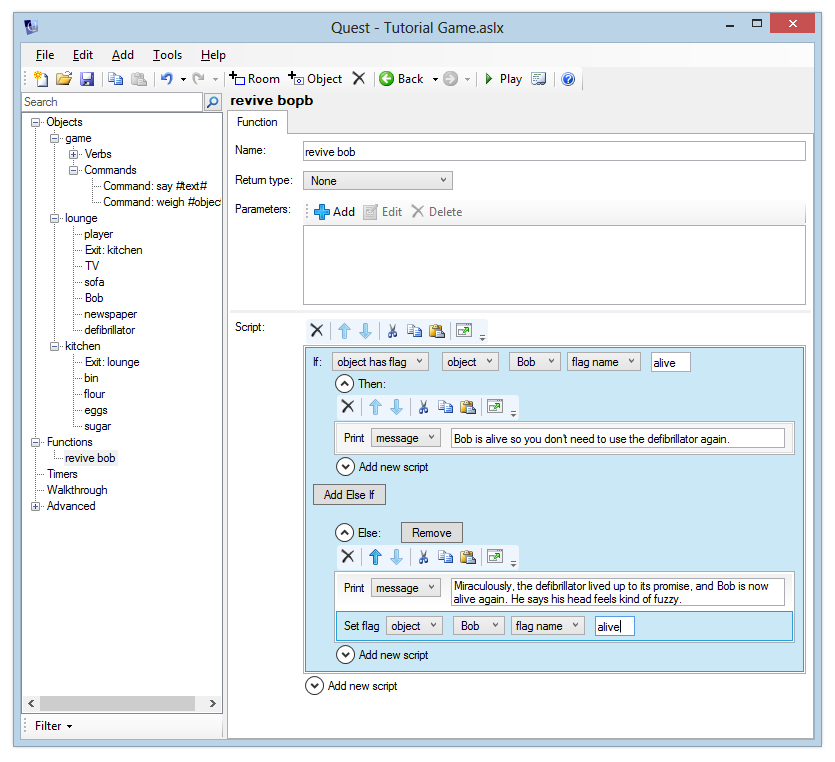Click the Search box in left pane
The image size is (835, 762).
112,102
